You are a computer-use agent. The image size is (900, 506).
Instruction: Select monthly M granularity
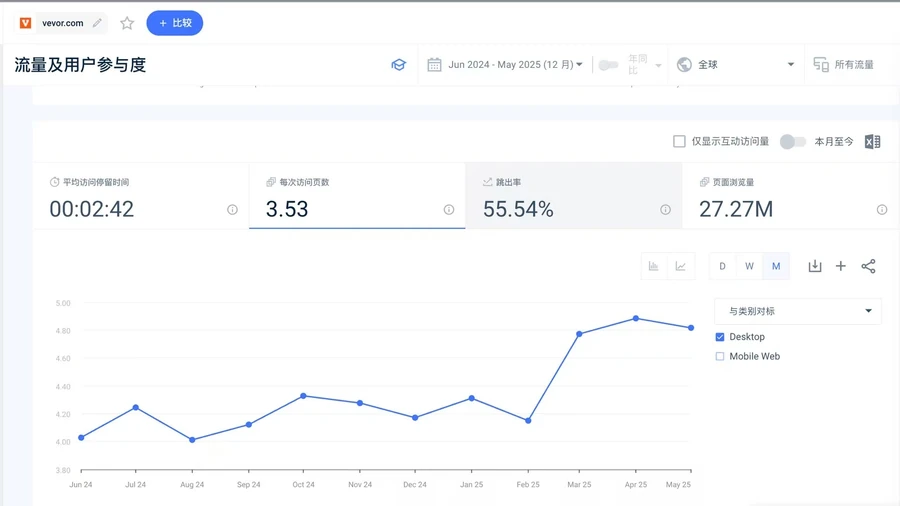click(x=776, y=266)
